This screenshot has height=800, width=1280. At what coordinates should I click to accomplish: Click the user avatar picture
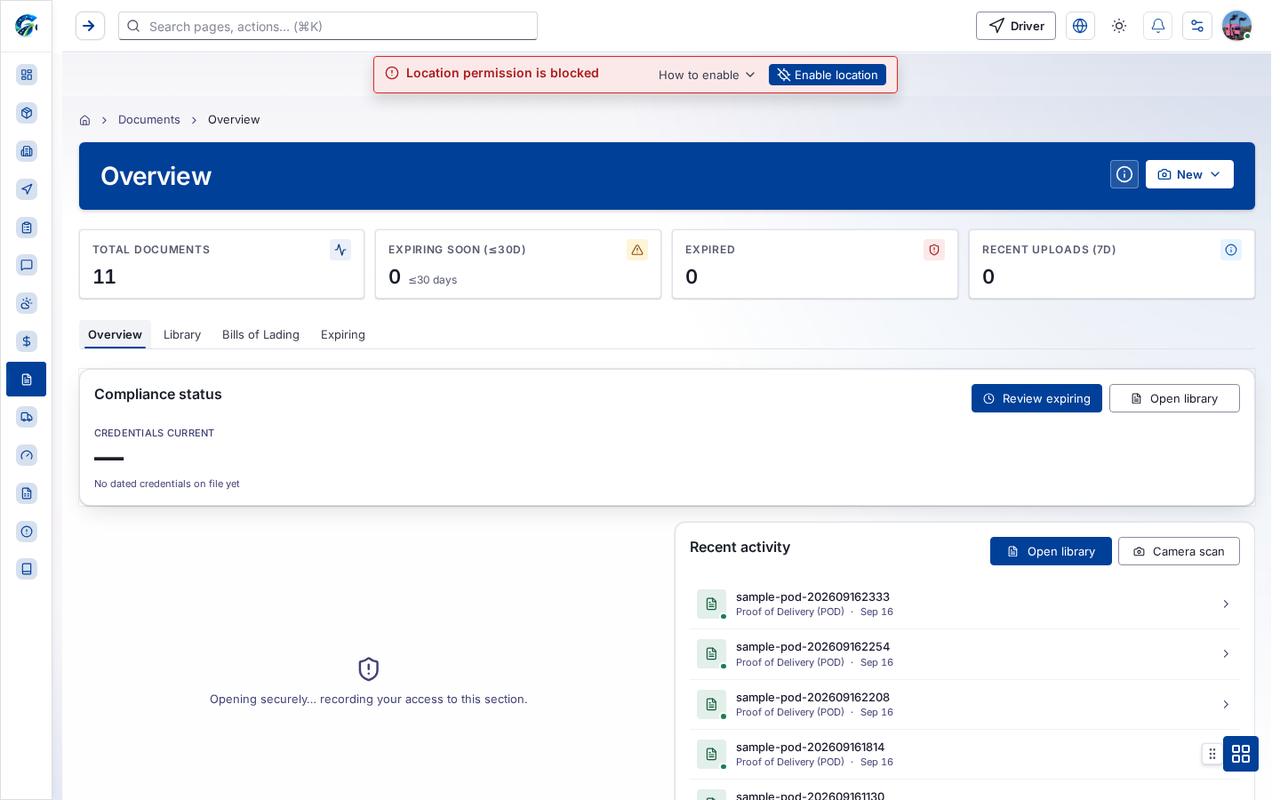(1237, 26)
